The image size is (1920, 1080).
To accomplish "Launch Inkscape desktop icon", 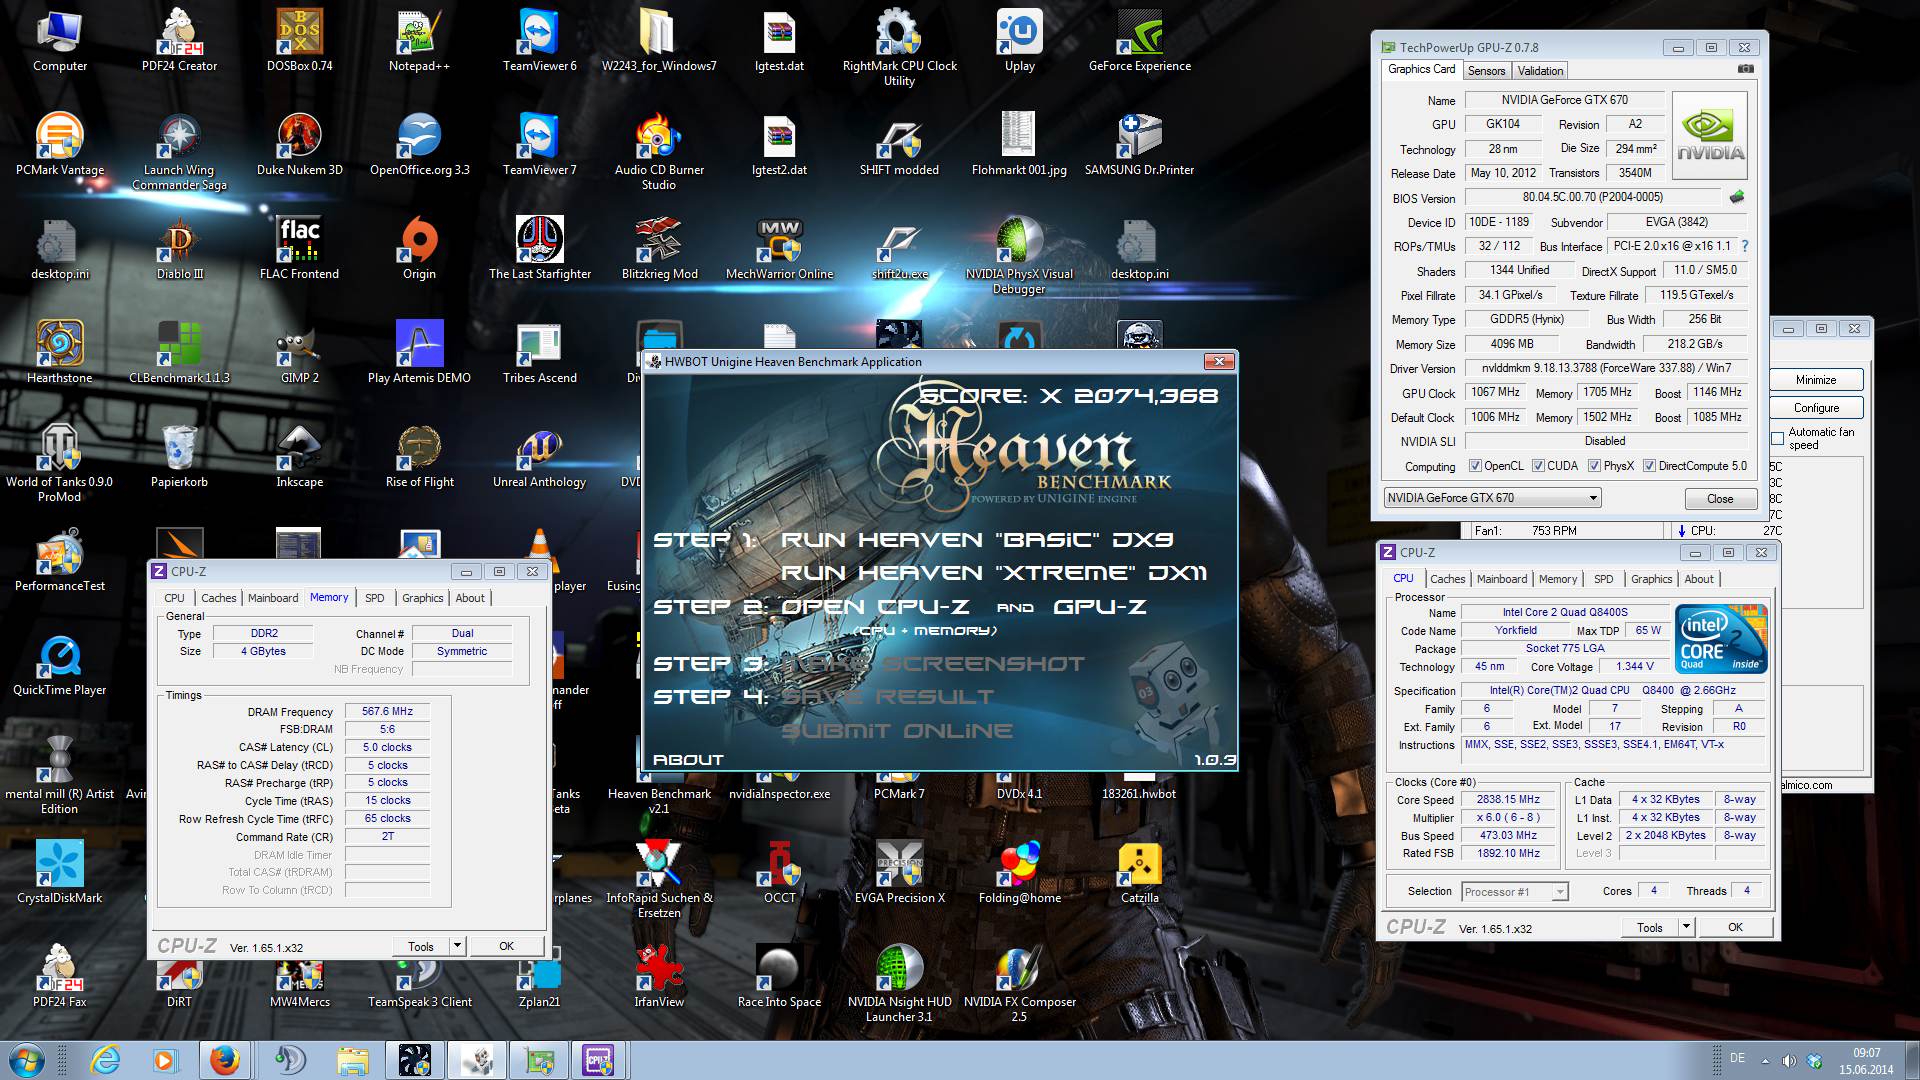I will (299, 456).
